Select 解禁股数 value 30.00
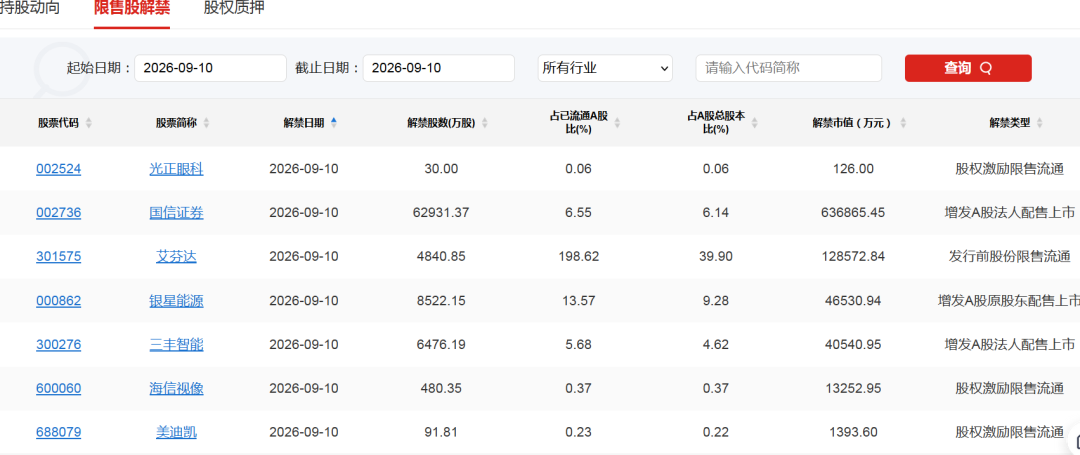Image resolution: width=1080 pixels, height=455 pixels. point(441,169)
